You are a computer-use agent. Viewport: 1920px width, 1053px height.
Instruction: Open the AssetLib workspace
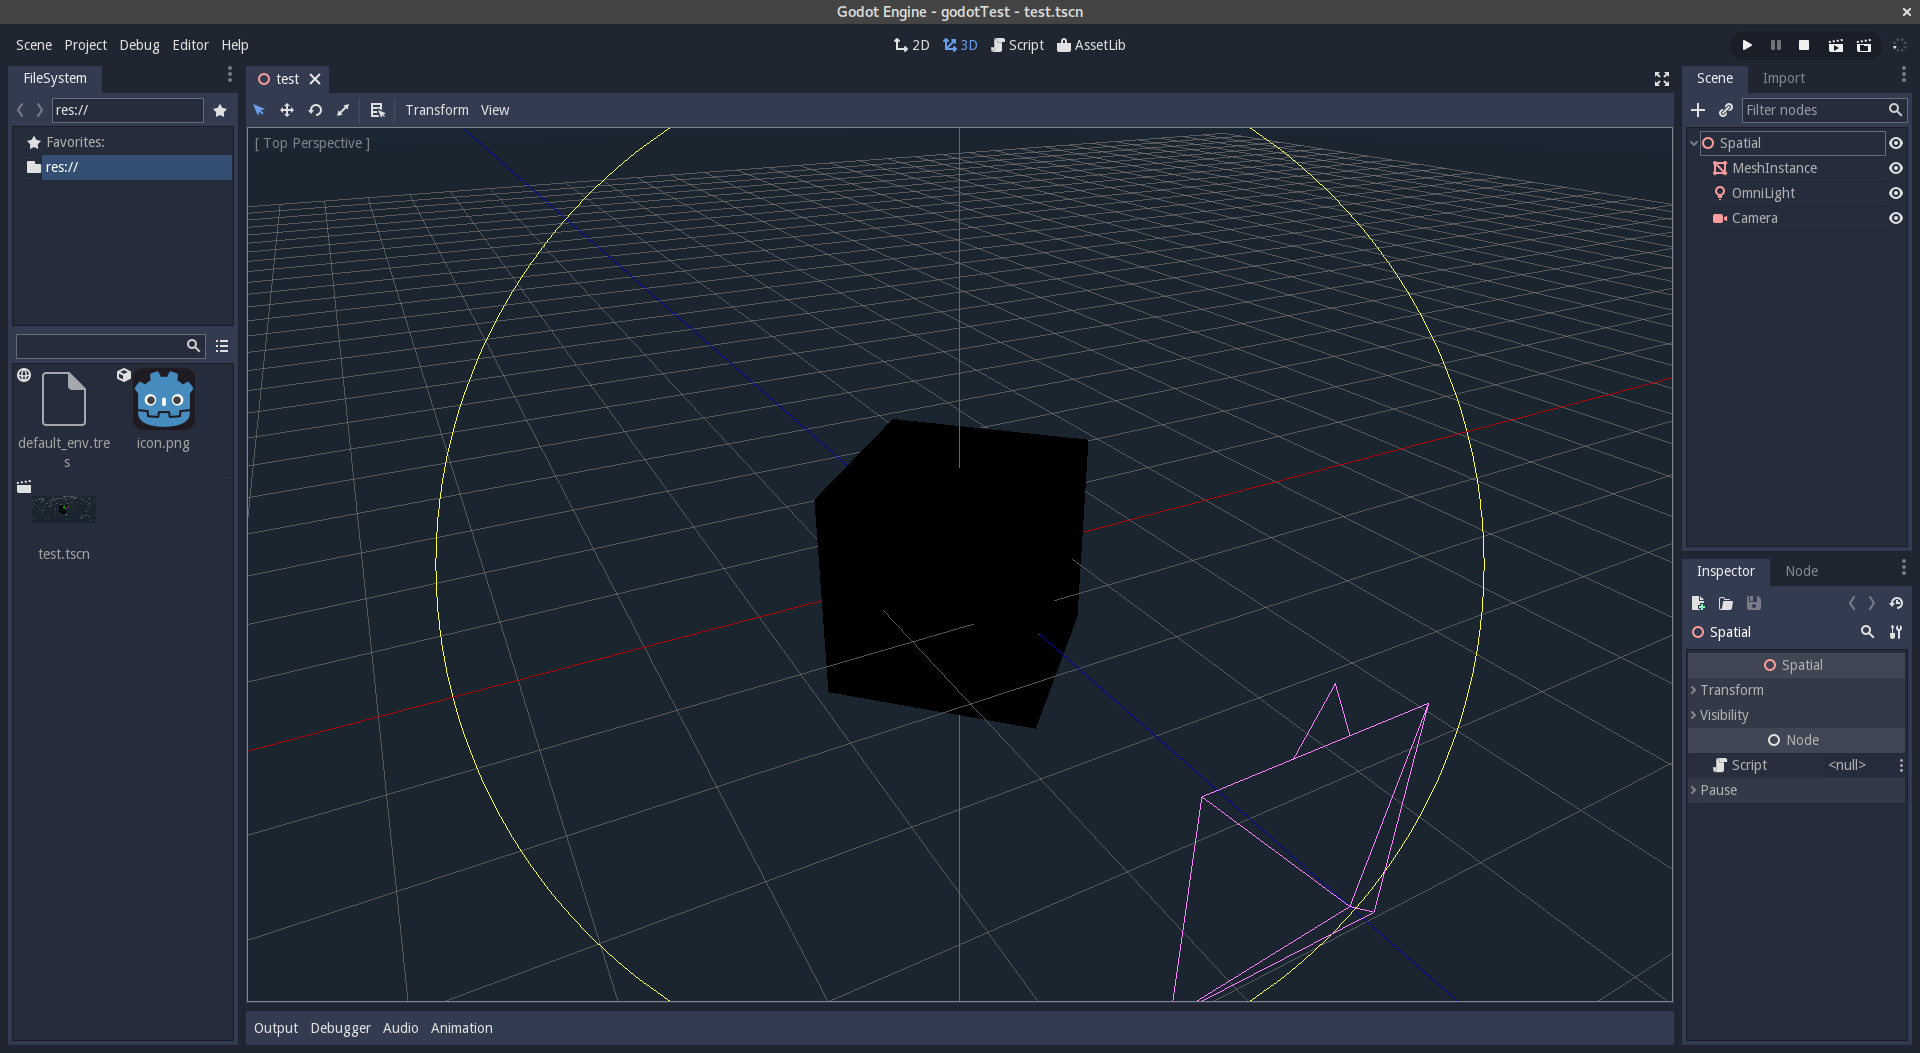click(x=1091, y=45)
